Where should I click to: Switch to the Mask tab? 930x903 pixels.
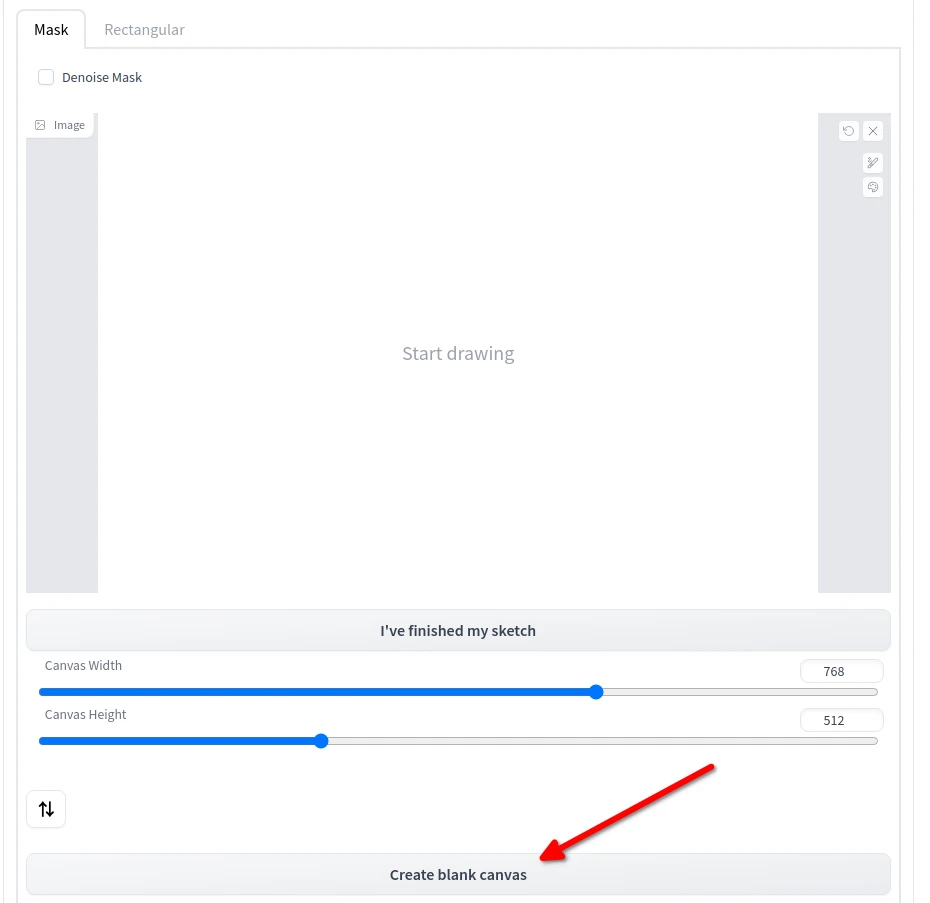tap(51, 30)
